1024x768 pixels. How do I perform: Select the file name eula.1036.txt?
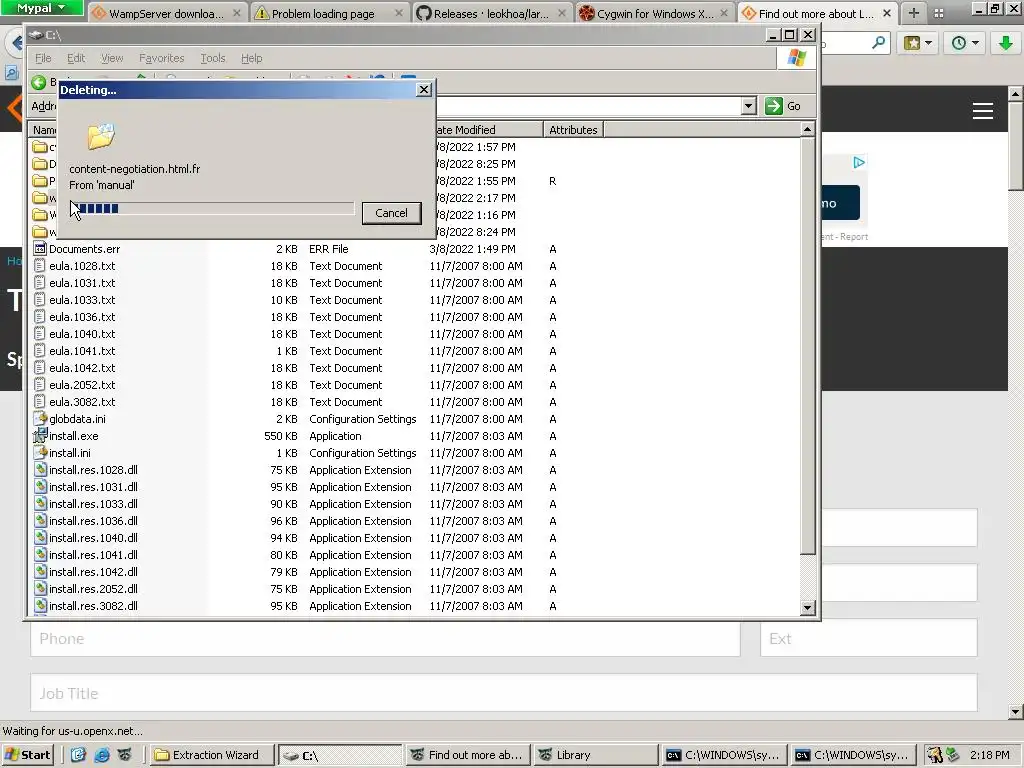82,317
